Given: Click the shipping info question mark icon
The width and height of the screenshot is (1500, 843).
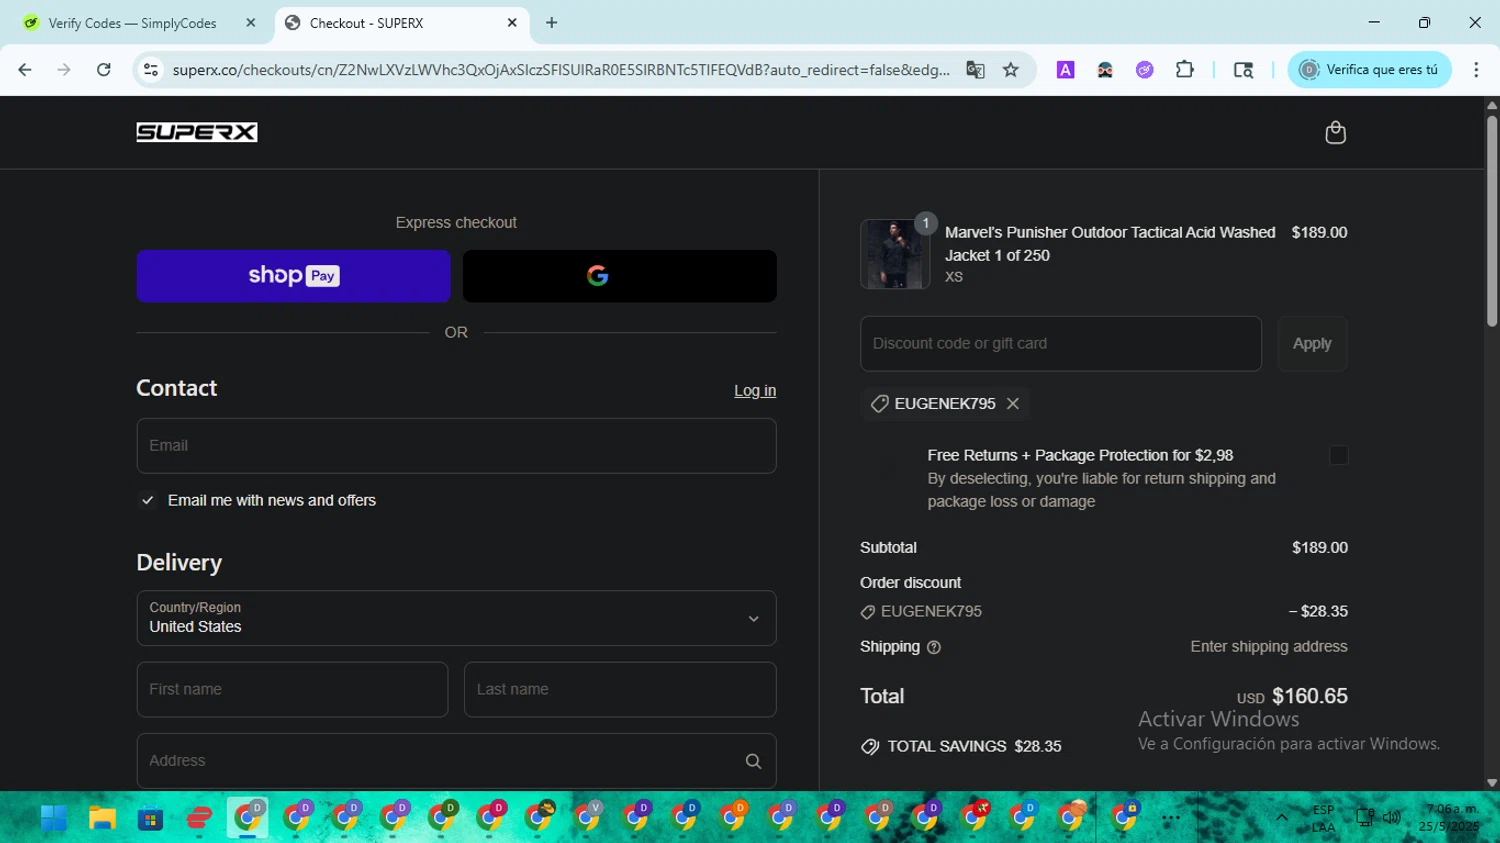Looking at the screenshot, I should [934, 648].
